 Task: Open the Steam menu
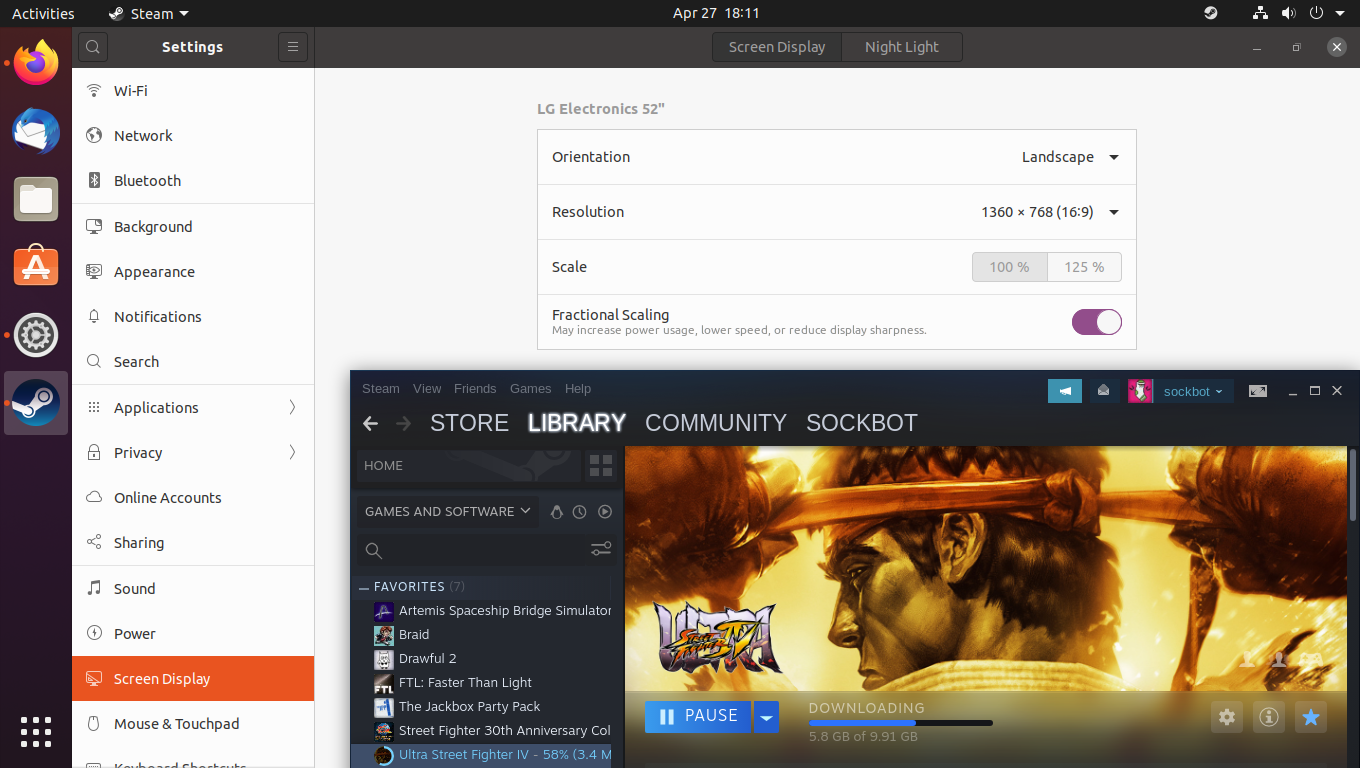click(381, 389)
